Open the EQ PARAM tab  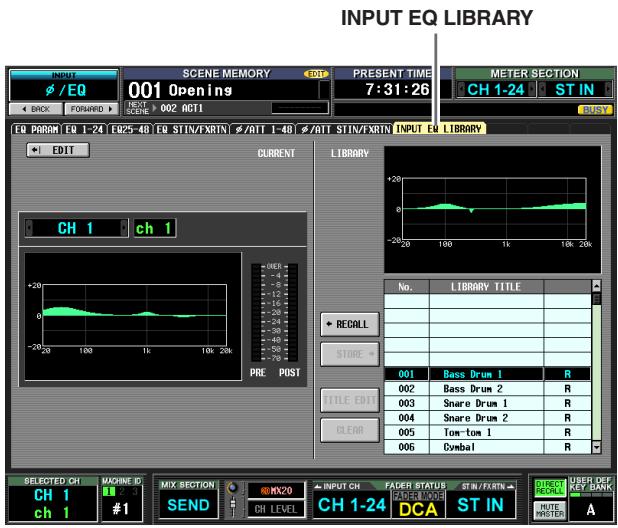click(36, 129)
